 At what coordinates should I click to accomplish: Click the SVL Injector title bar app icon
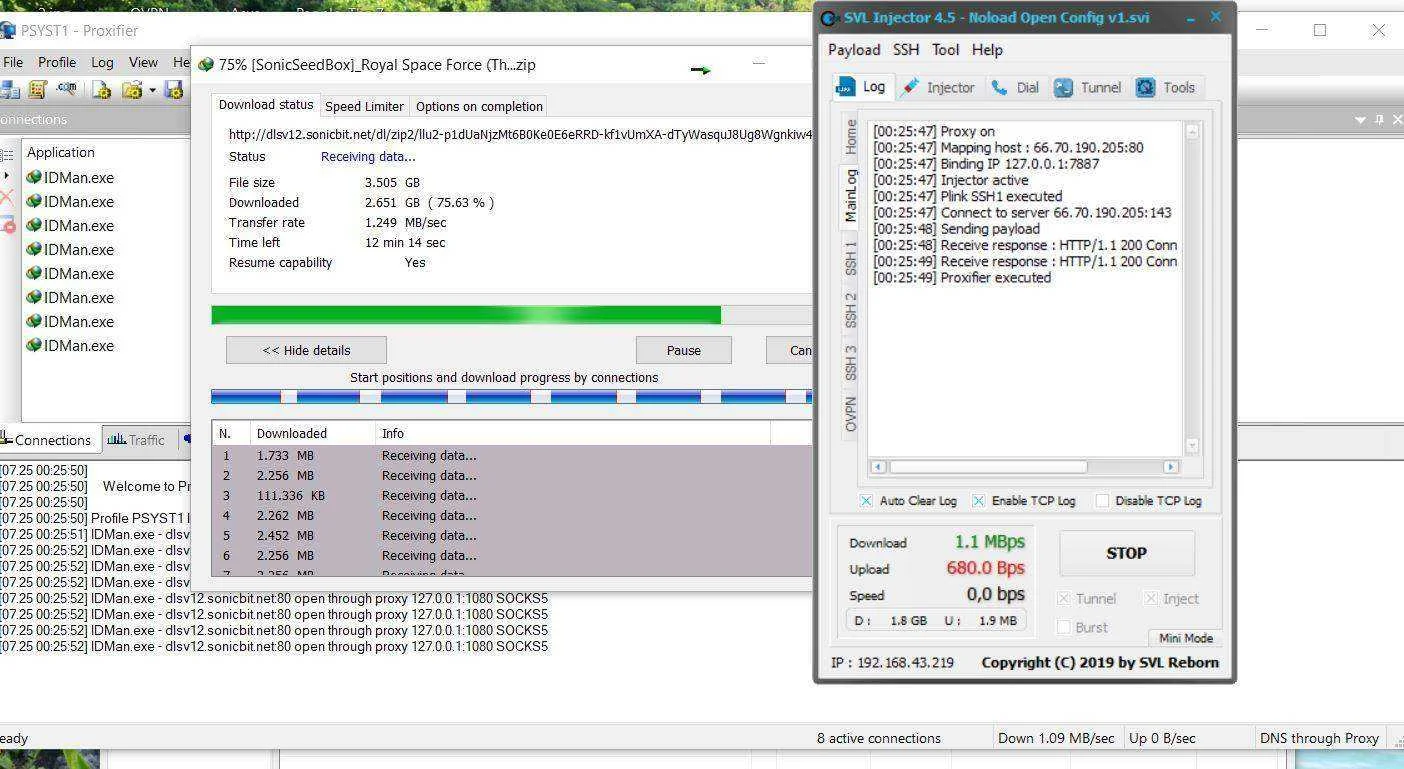[829, 18]
